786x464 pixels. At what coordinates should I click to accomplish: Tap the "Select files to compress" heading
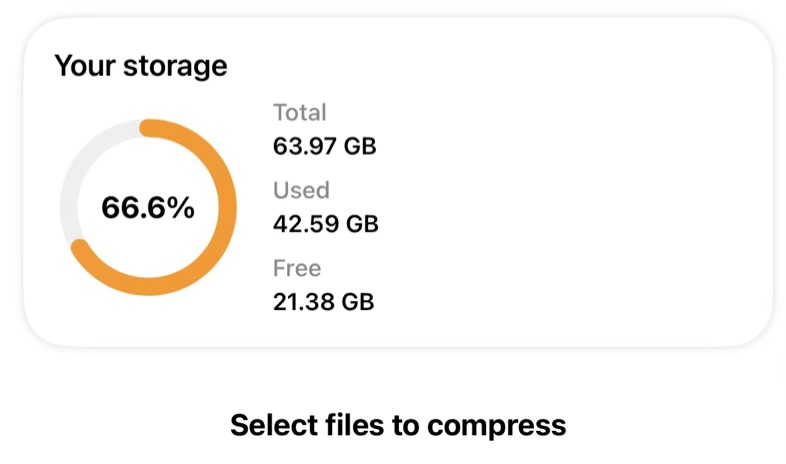pos(398,425)
